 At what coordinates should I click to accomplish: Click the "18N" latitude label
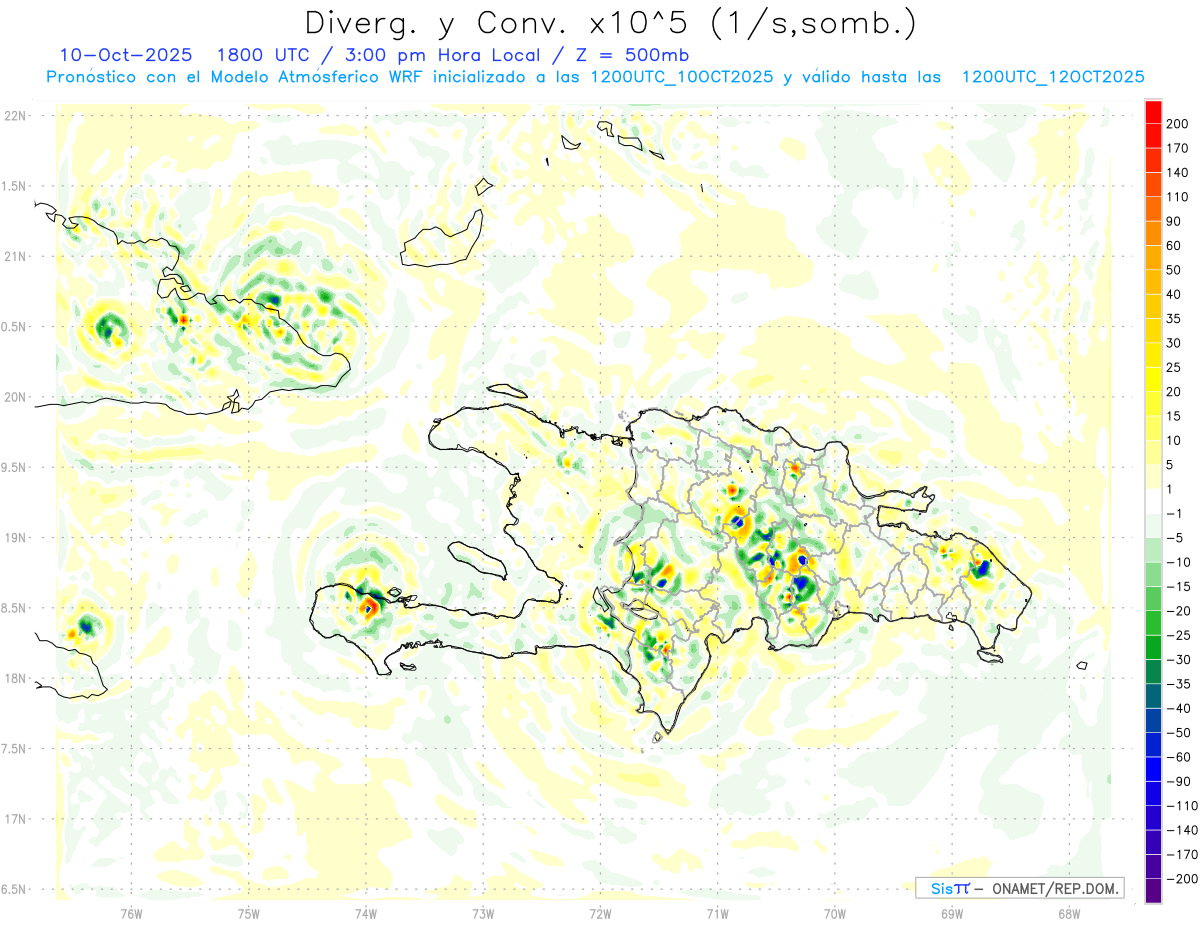click(x=15, y=678)
